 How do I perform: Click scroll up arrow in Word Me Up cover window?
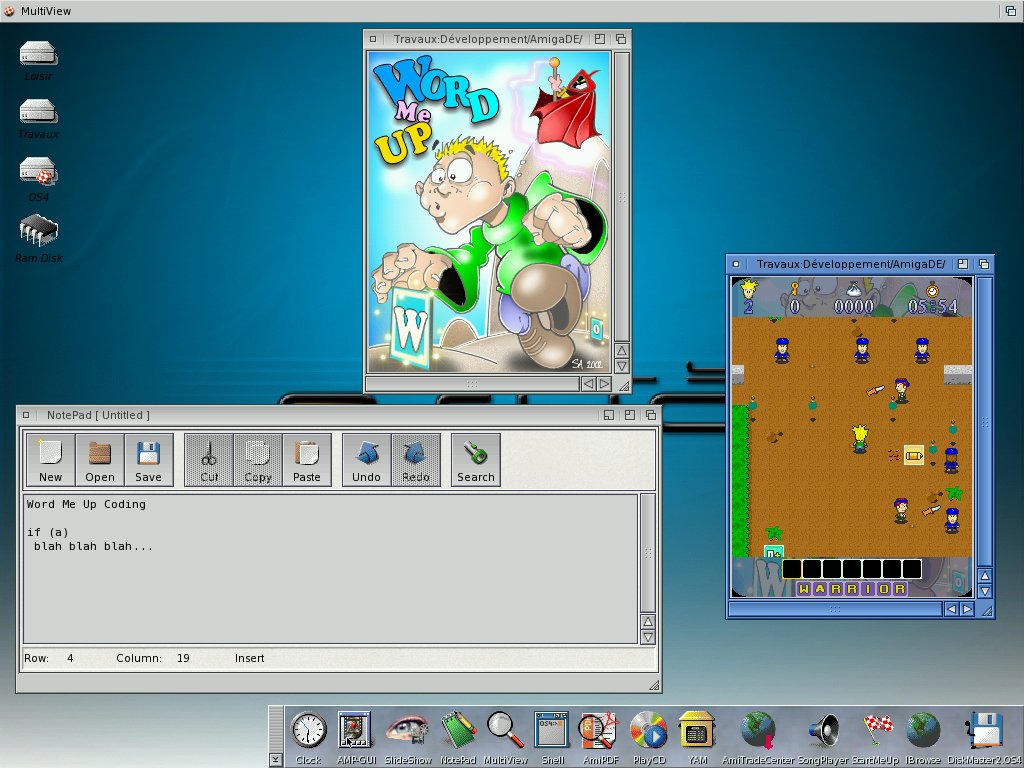[x=622, y=351]
